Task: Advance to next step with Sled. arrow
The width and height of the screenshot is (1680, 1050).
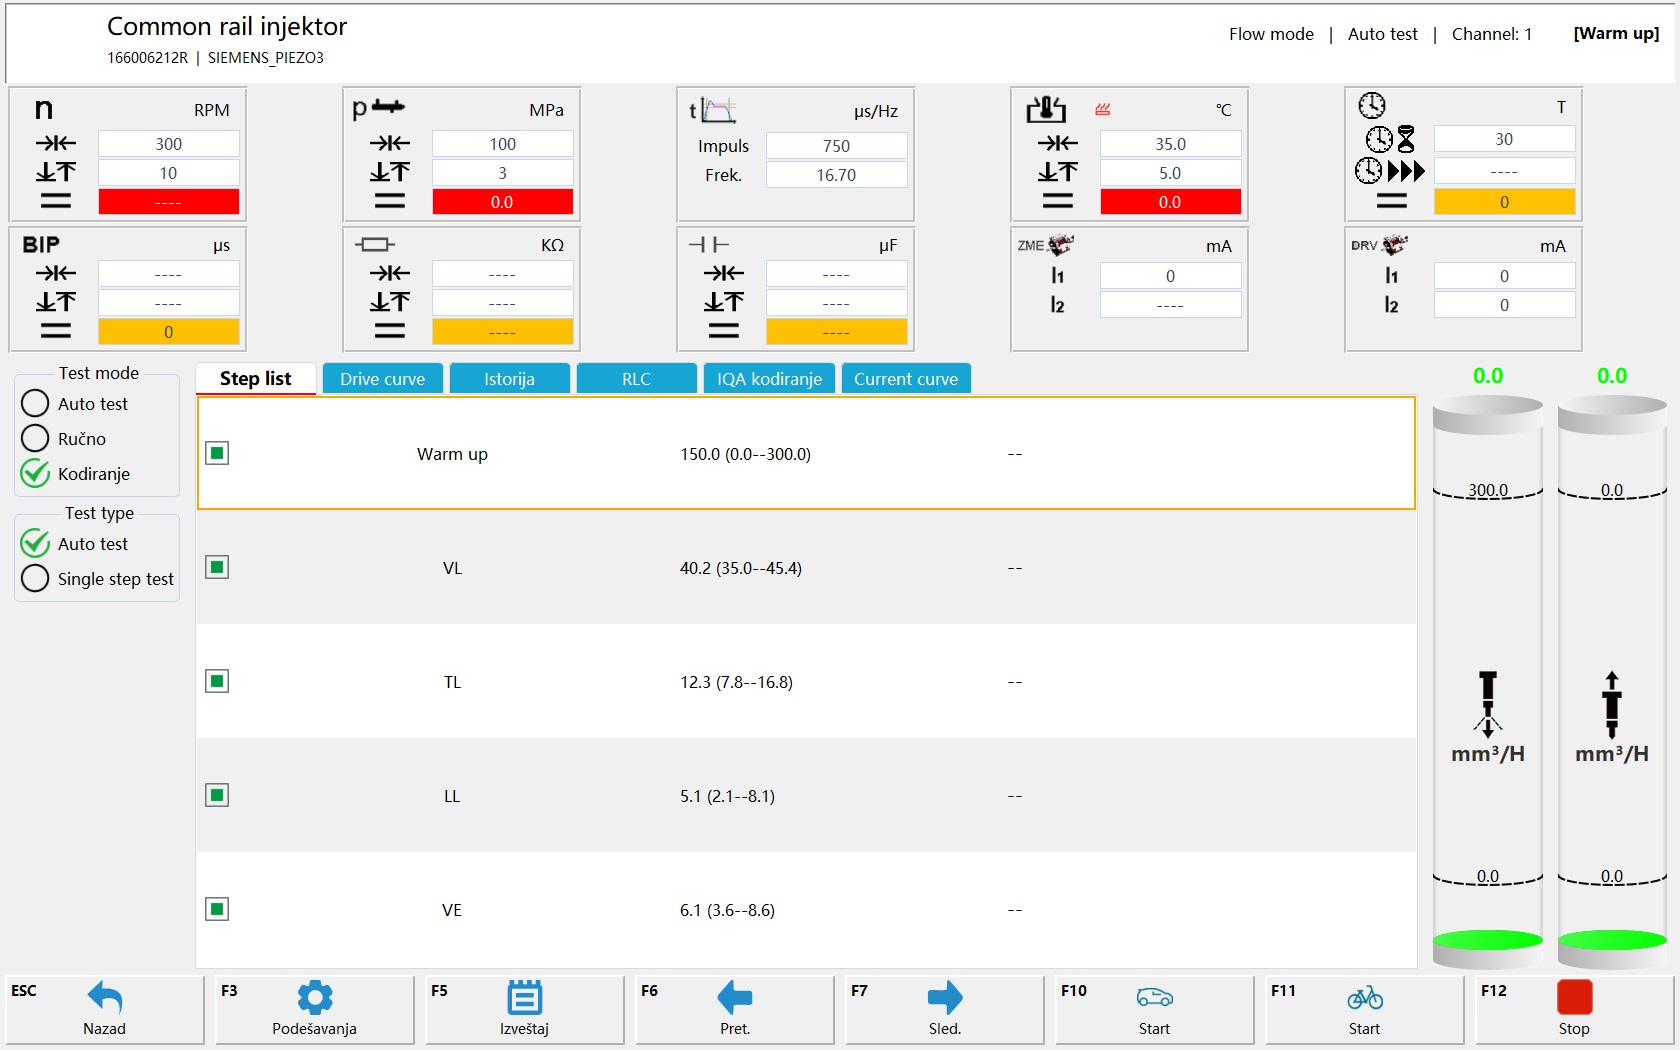Action: (945, 998)
